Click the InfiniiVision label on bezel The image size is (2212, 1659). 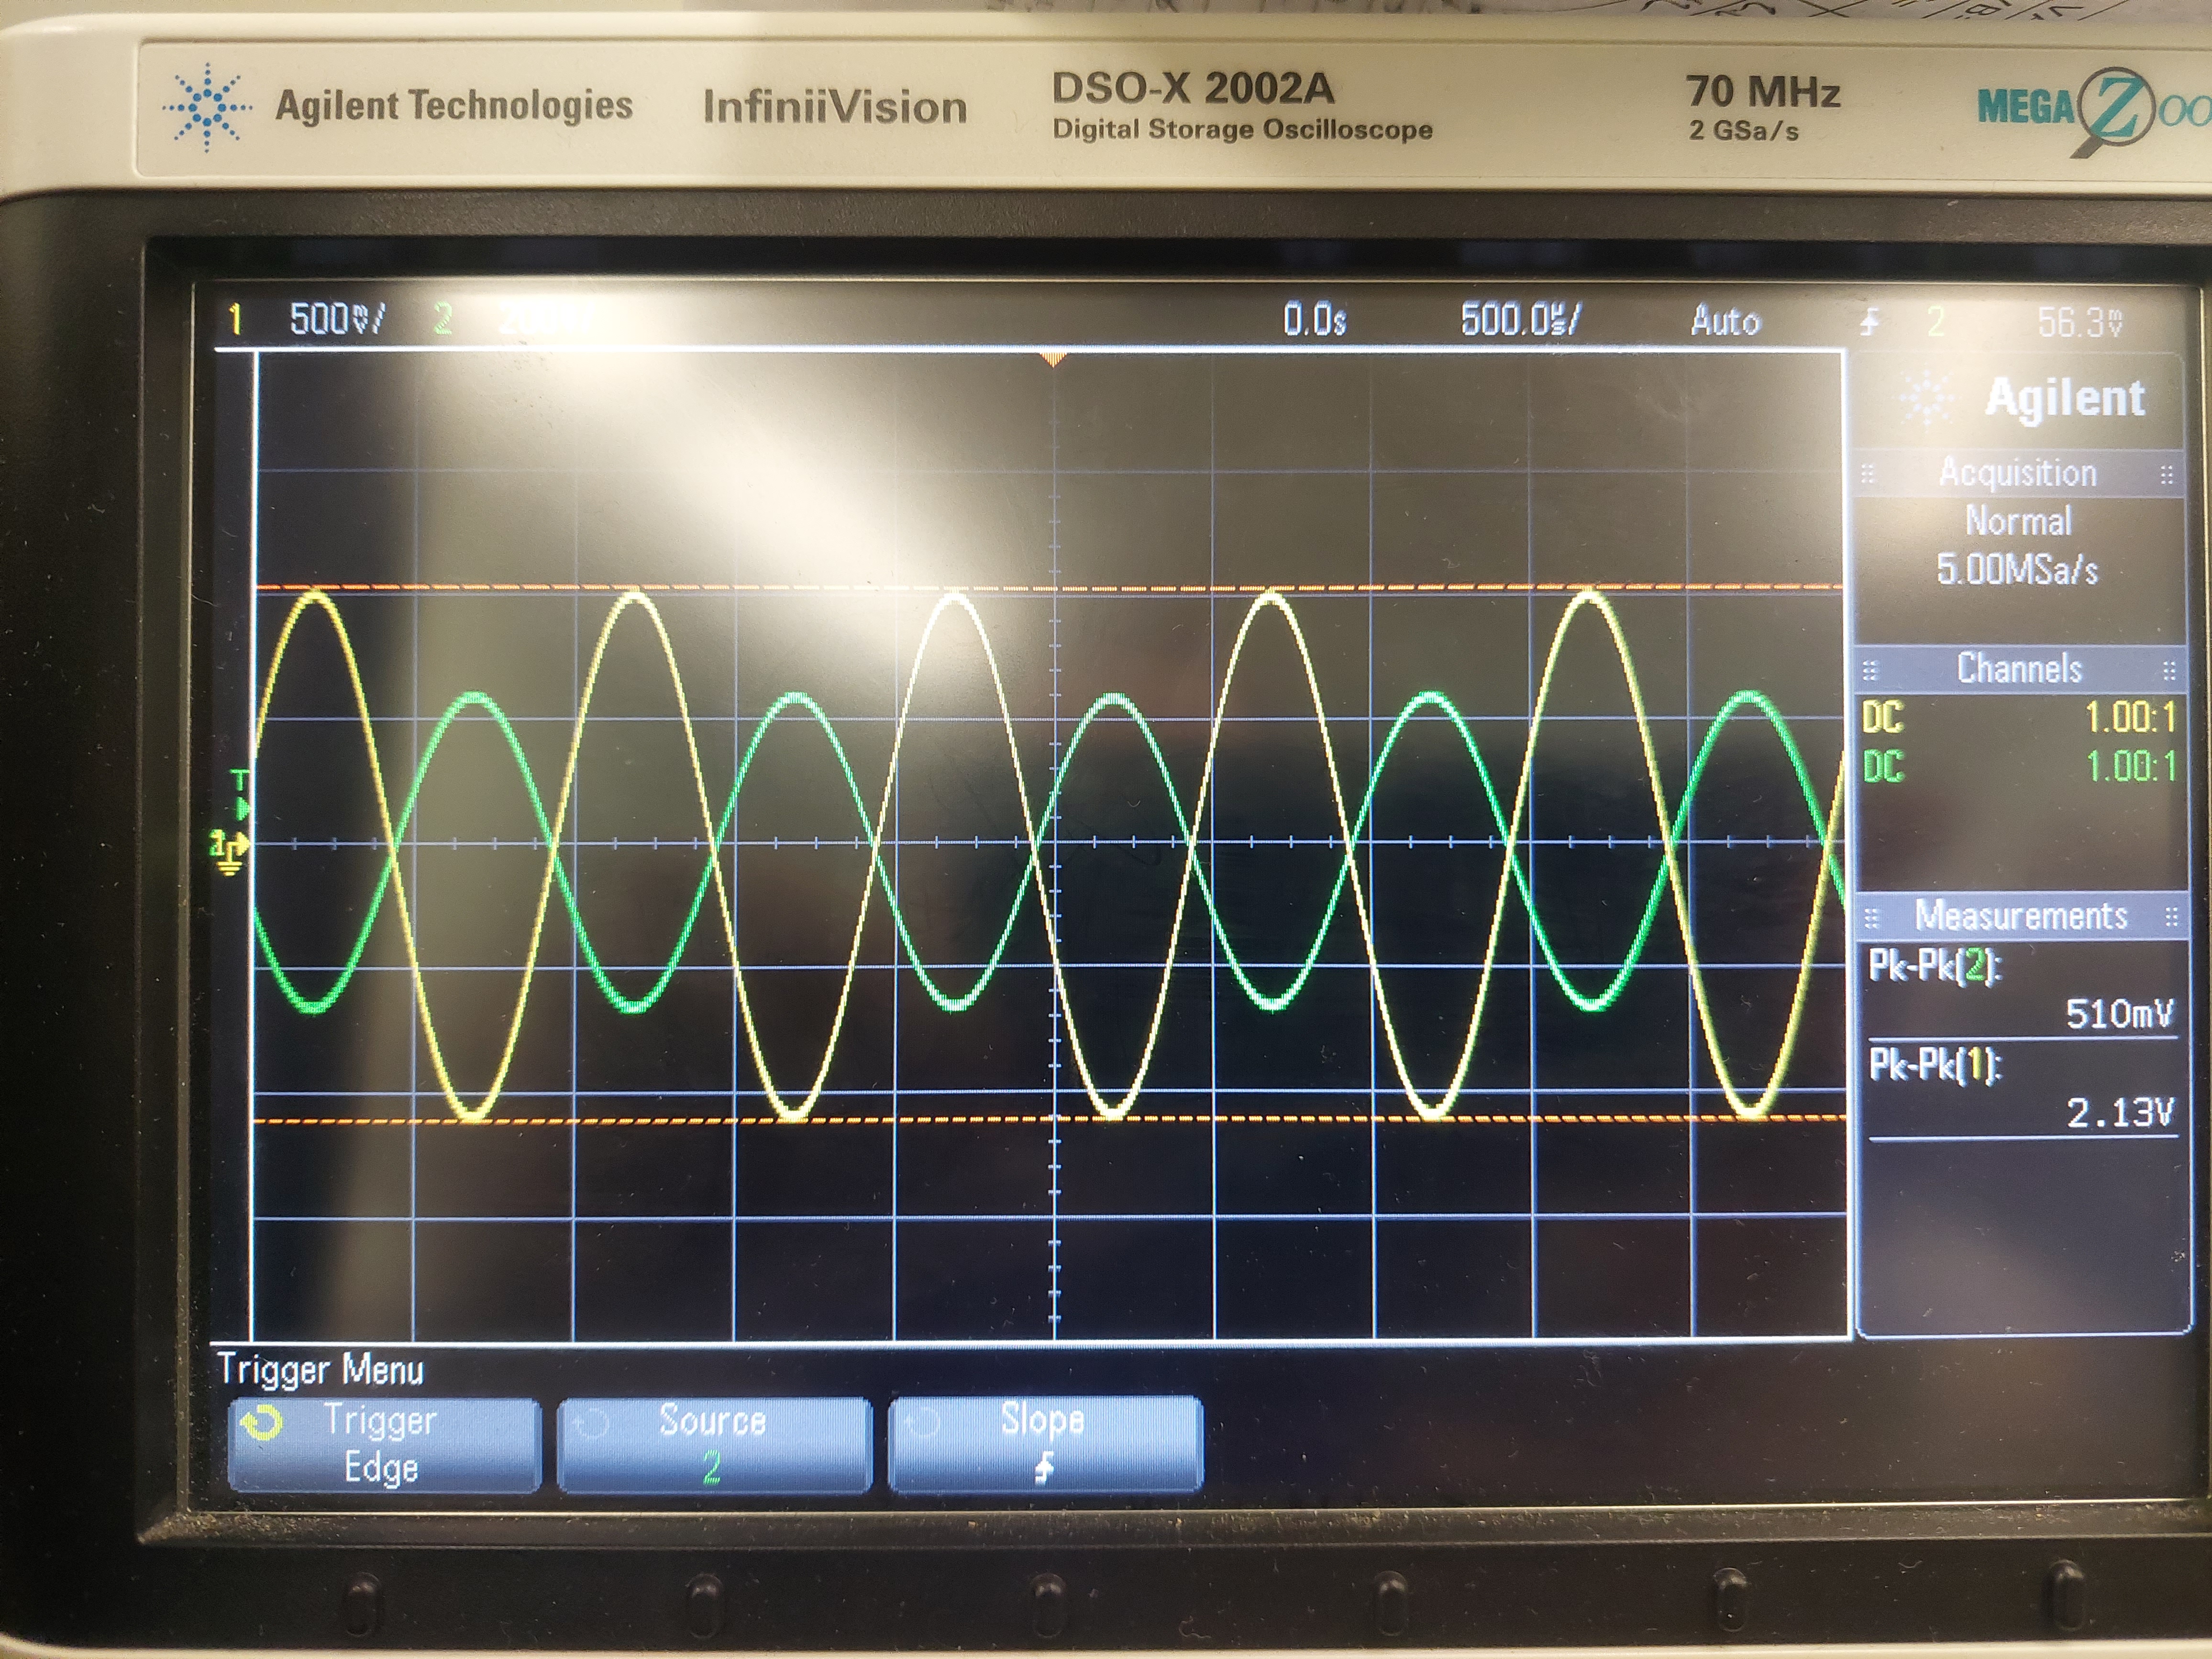[x=835, y=106]
